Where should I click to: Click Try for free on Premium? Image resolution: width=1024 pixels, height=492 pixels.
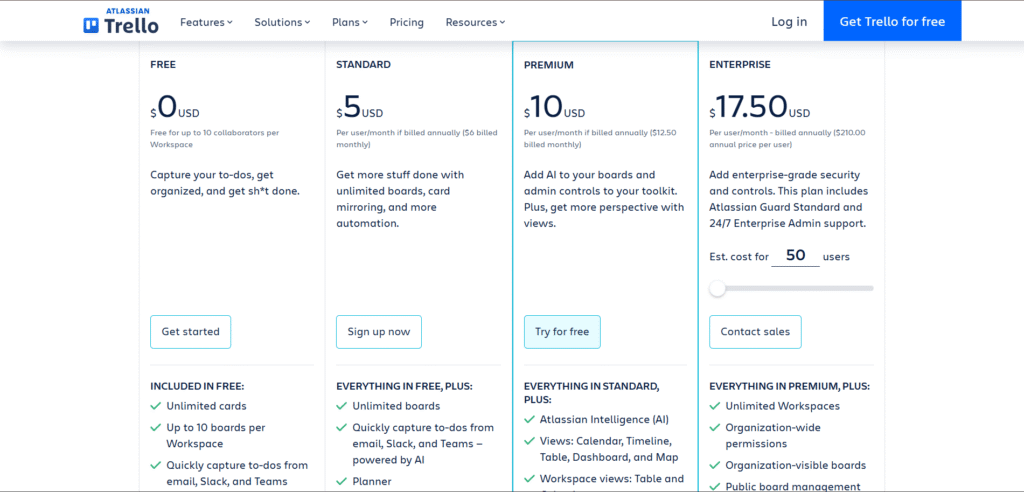pyautogui.click(x=562, y=332)
